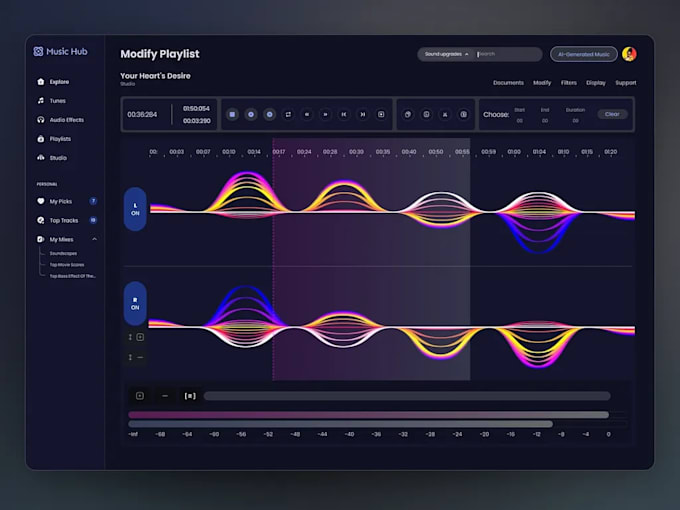This screenshot has width=680, height=510.
Task: Select Soundscapes under My Mixes
Action: [x=63, y=253]
